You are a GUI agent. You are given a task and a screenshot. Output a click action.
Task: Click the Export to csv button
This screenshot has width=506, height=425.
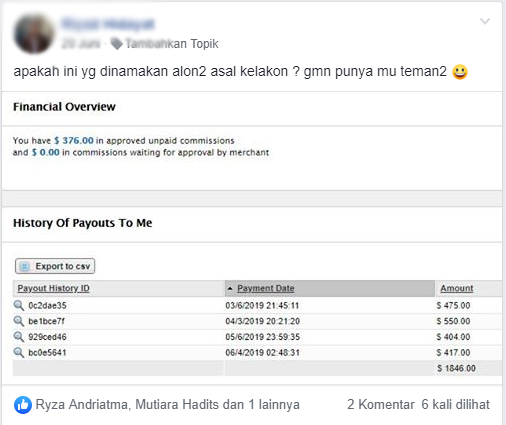coord(55,266)
